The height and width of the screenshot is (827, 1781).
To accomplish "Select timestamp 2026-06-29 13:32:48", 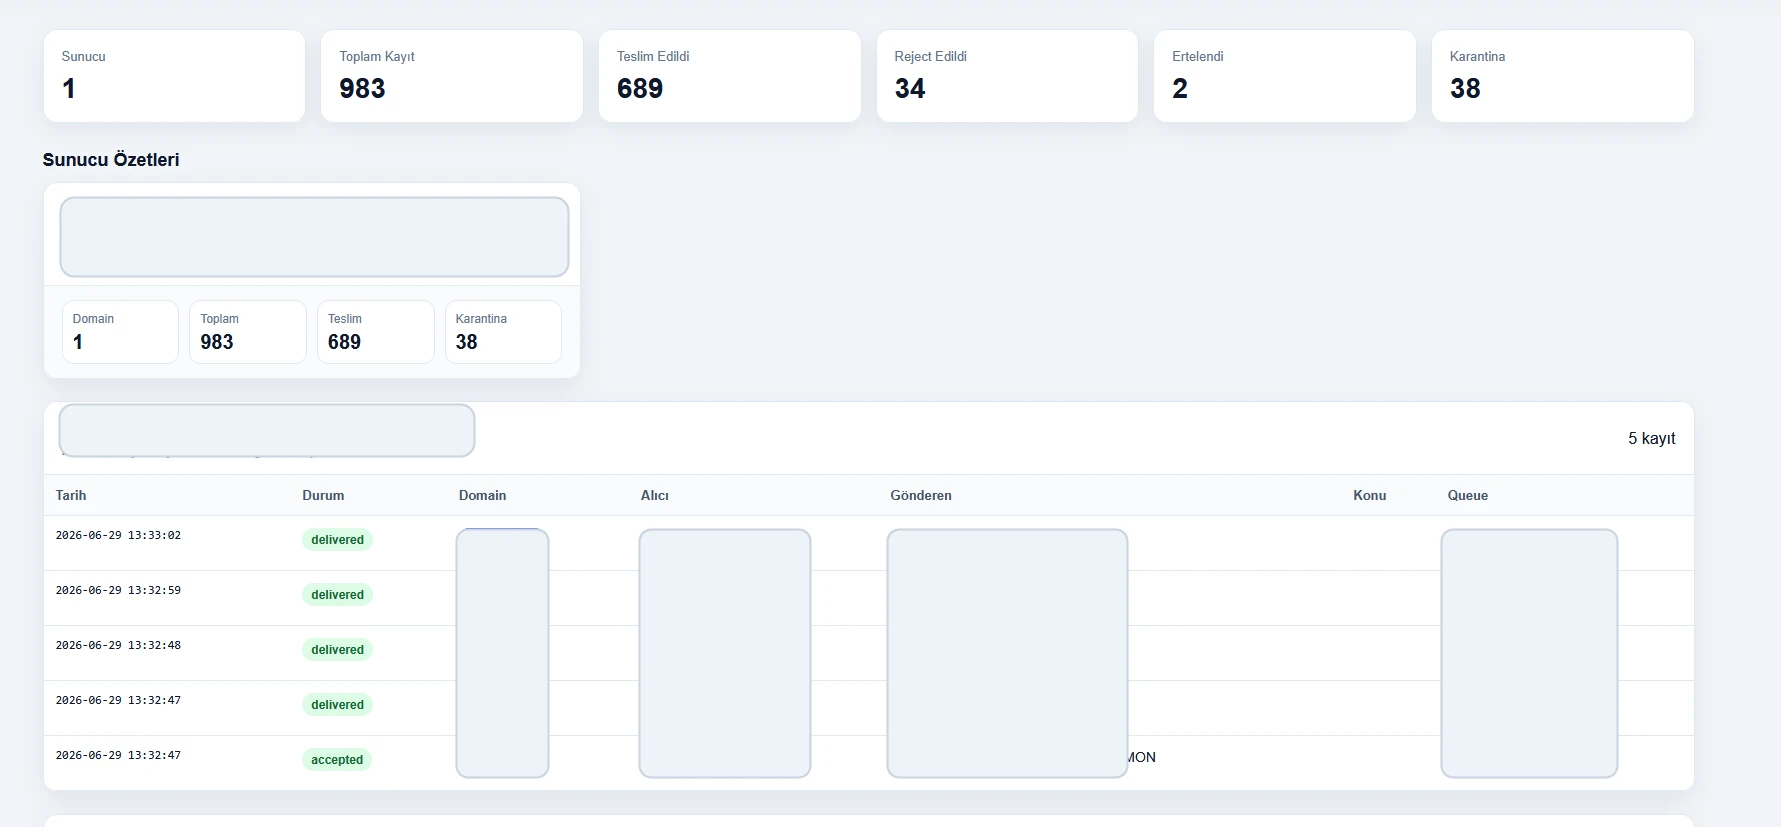I will click(x=118, y=646).
